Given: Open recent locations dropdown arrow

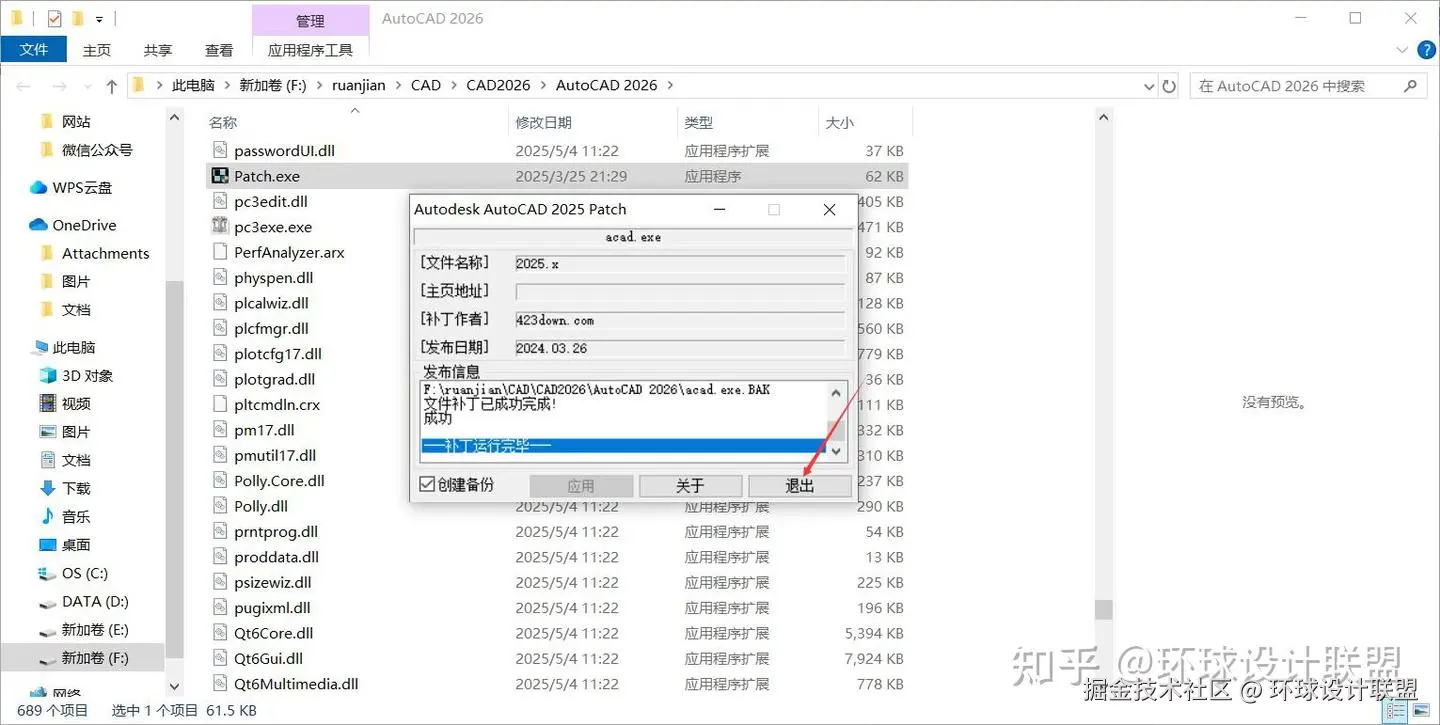Looking at the screenshot, I should tap(86, 87).
